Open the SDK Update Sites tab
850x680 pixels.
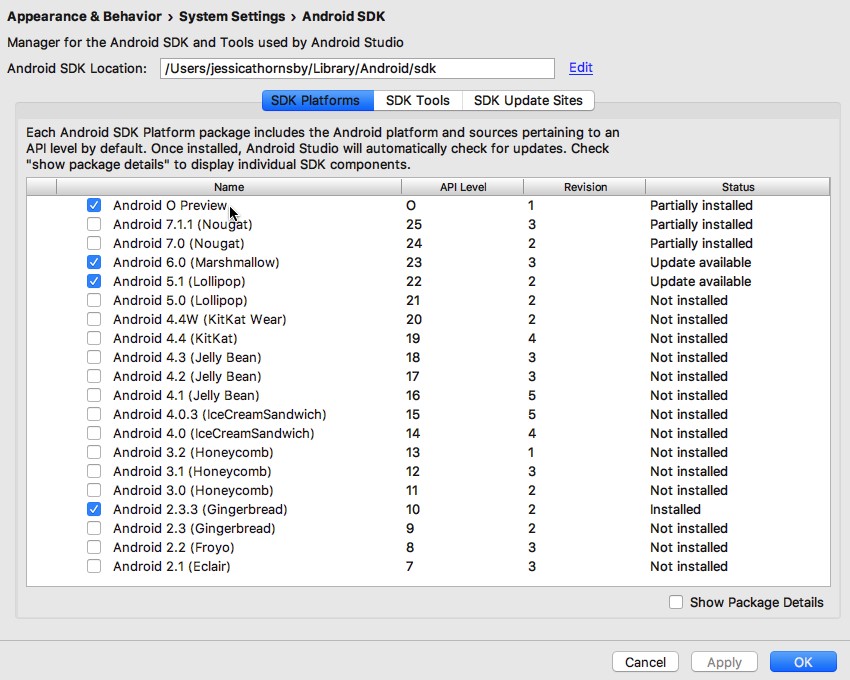[x=528, y=101]
